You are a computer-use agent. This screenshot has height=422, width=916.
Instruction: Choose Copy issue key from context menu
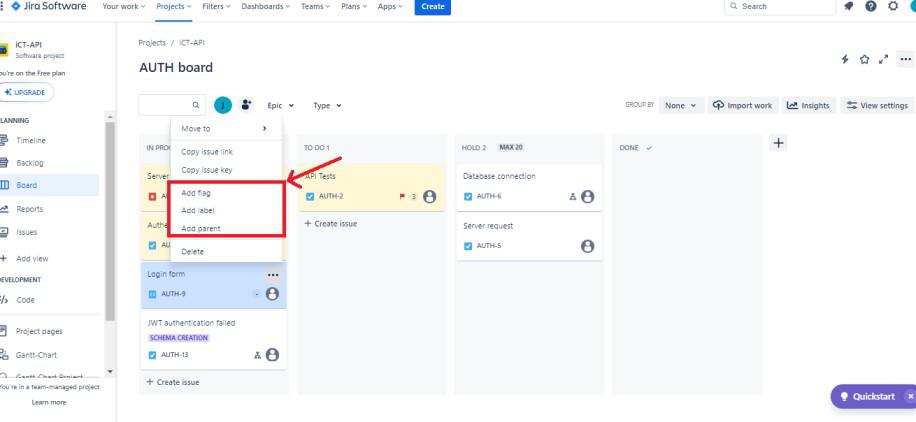tap(226, 170)
